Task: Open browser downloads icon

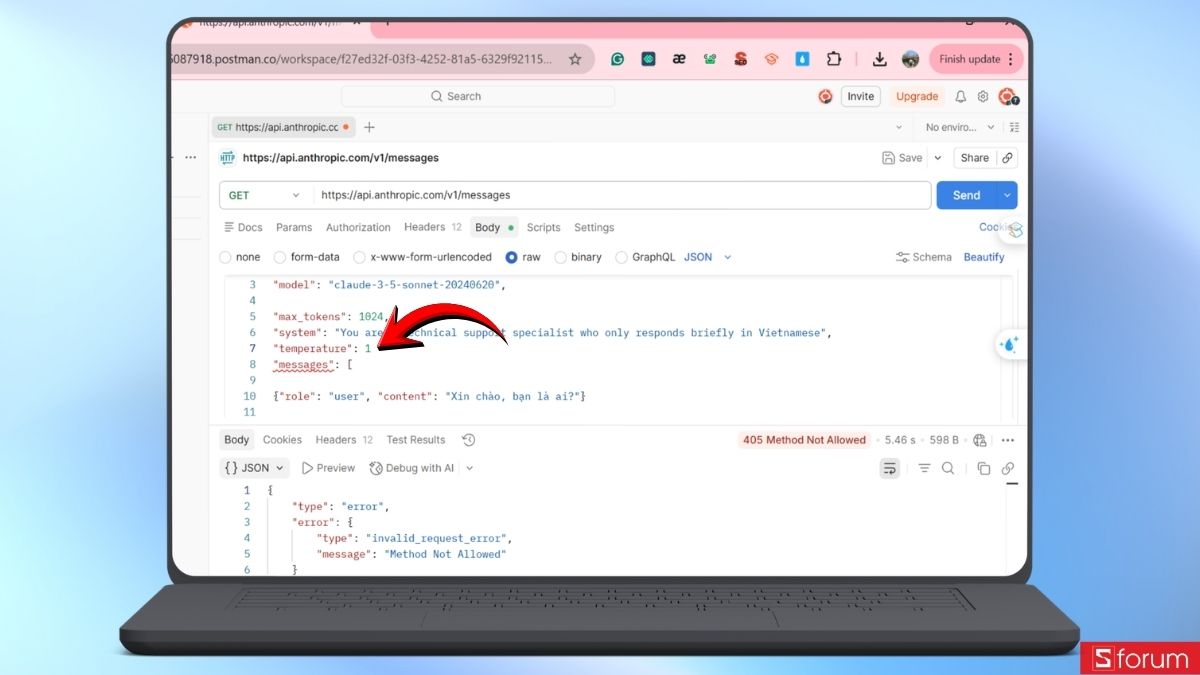Action: (879, 59)
